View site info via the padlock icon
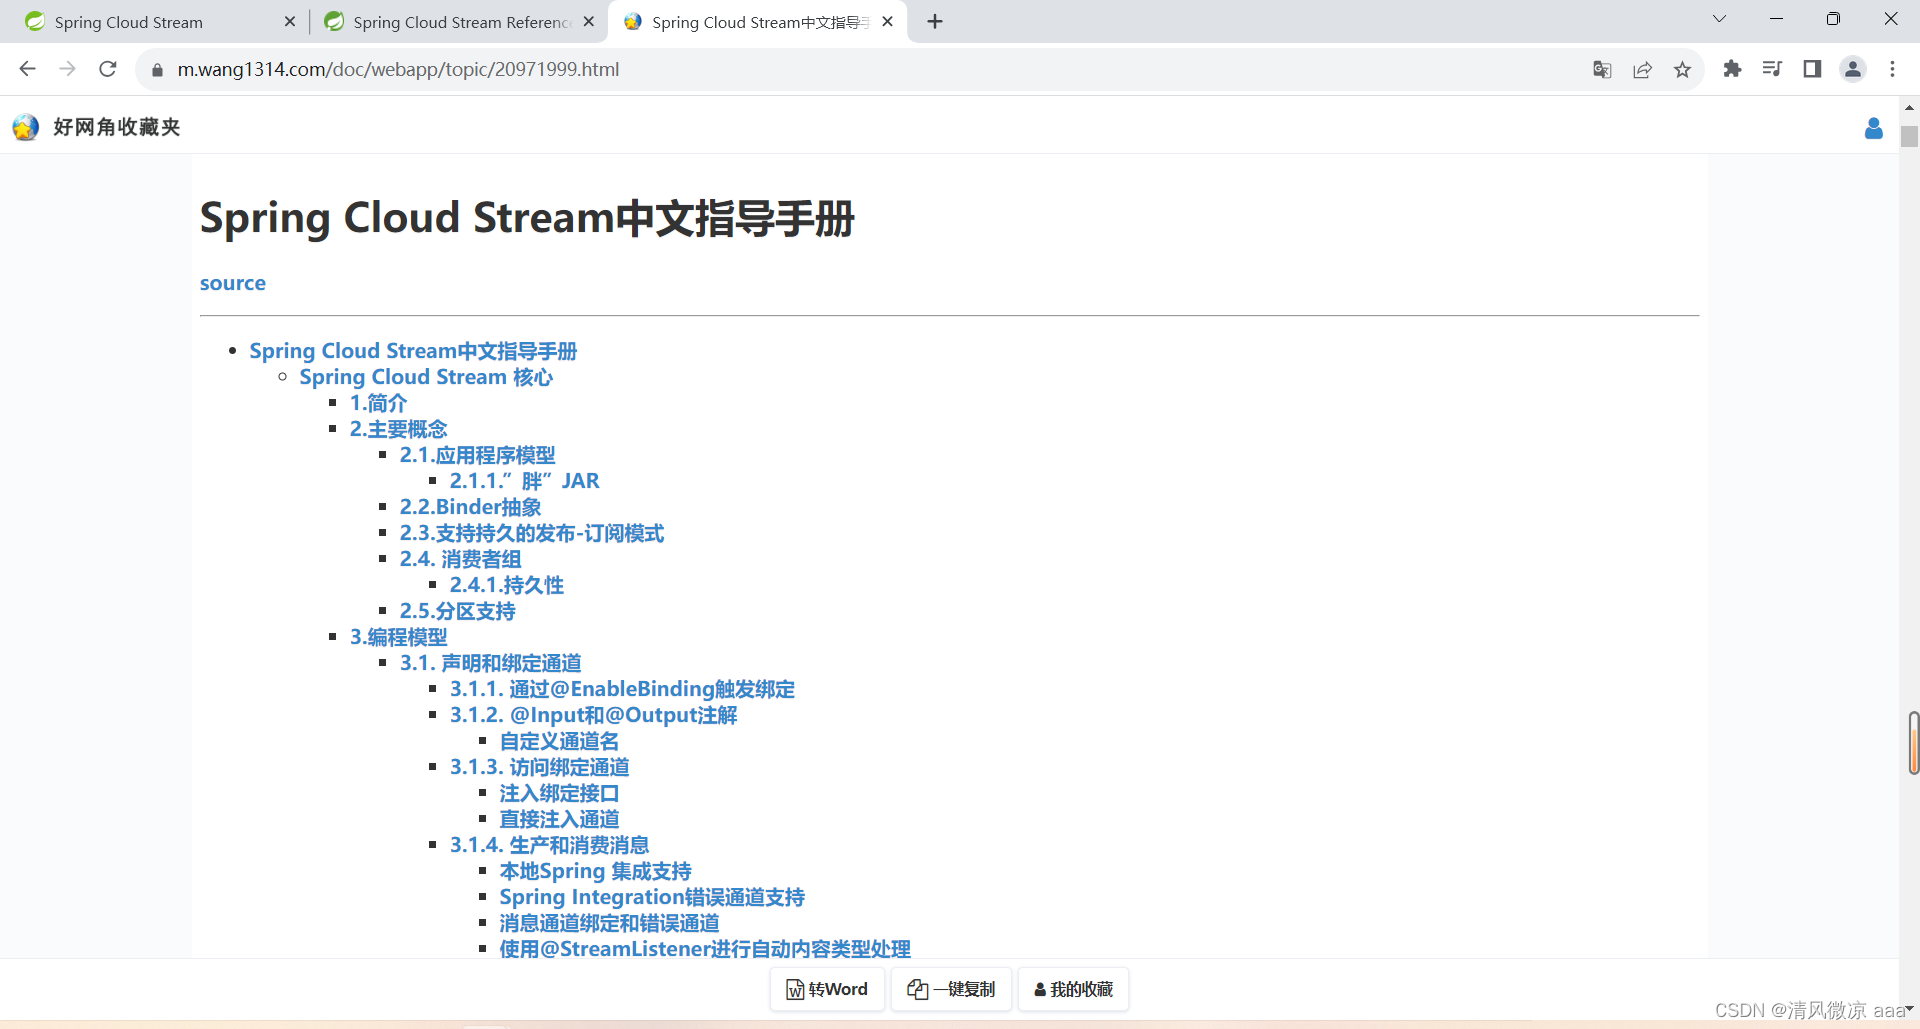This screenshot has height=1029, width=1920. click(157, 70)
